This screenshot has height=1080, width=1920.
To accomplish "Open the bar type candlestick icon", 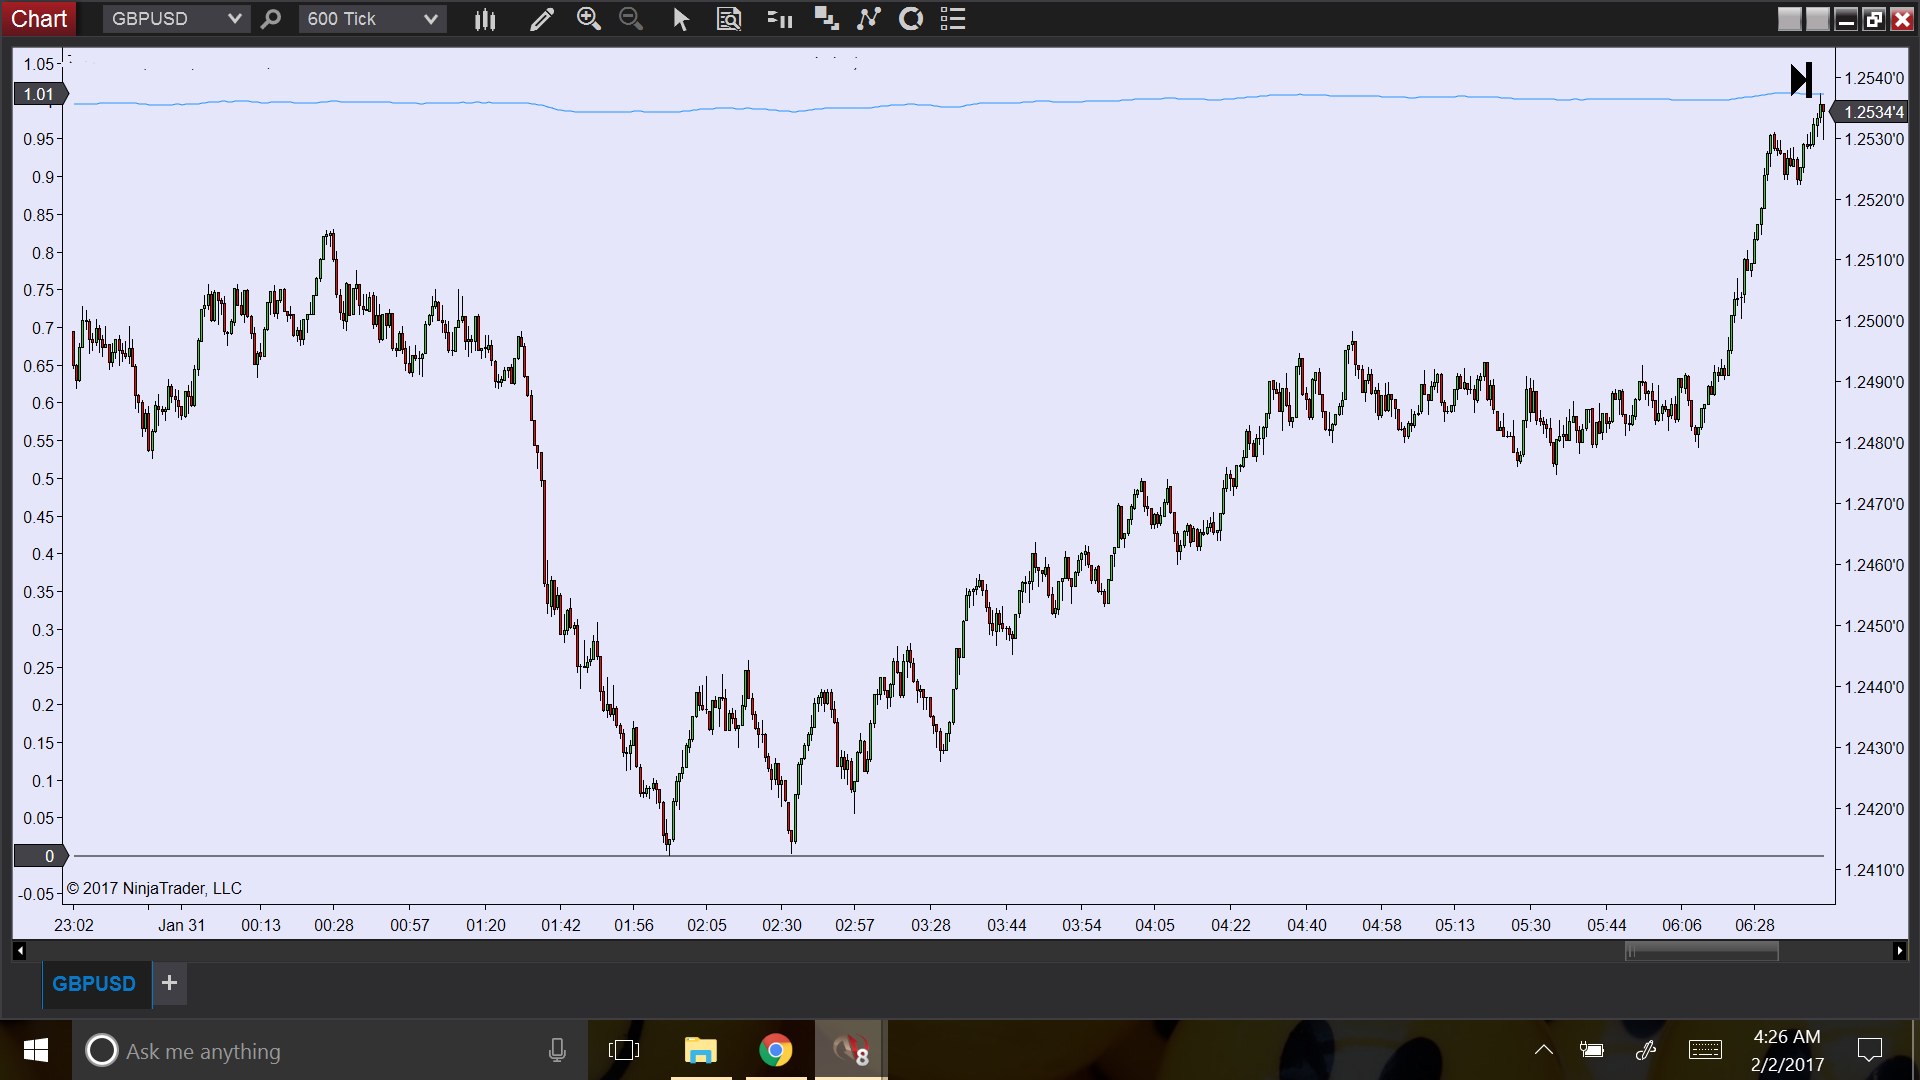I will pos(485,19).
